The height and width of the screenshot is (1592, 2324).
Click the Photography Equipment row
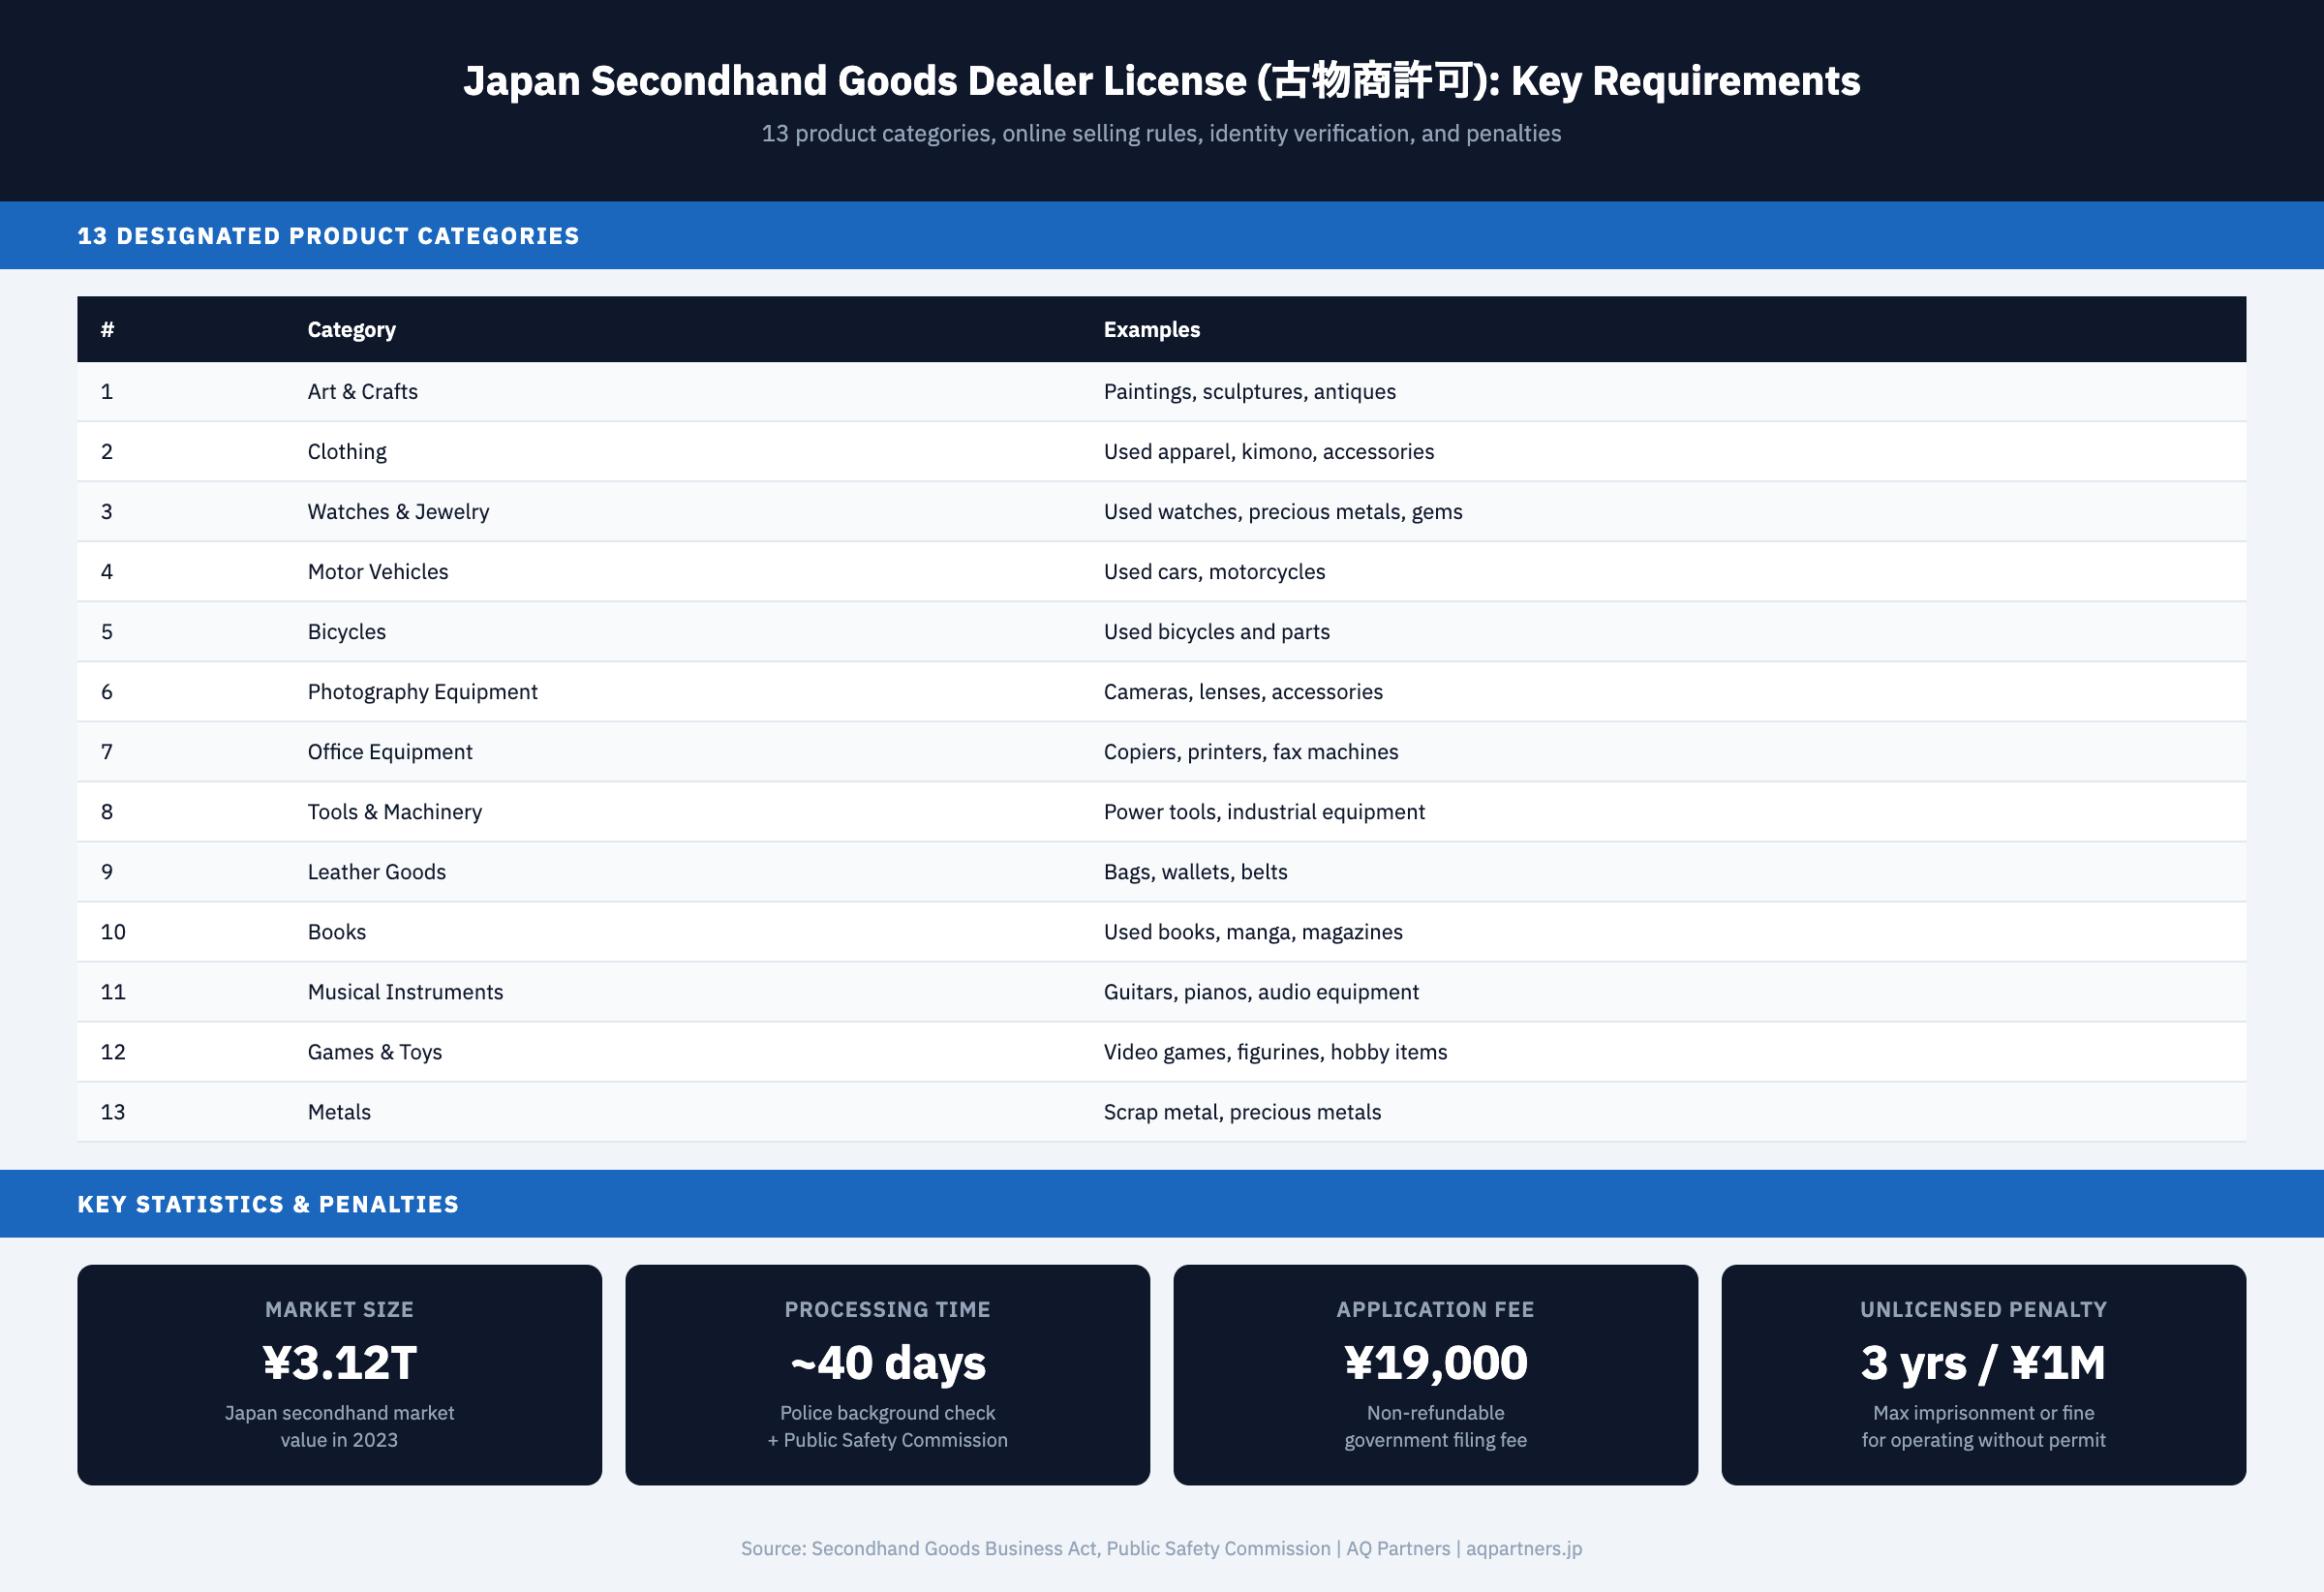[x=422, y=691]
